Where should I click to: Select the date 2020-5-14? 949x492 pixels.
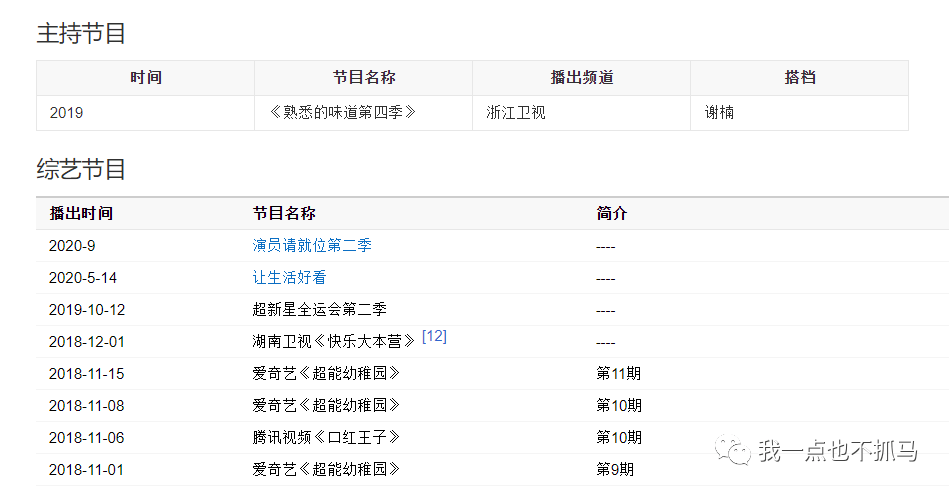[x=83, y=278]
